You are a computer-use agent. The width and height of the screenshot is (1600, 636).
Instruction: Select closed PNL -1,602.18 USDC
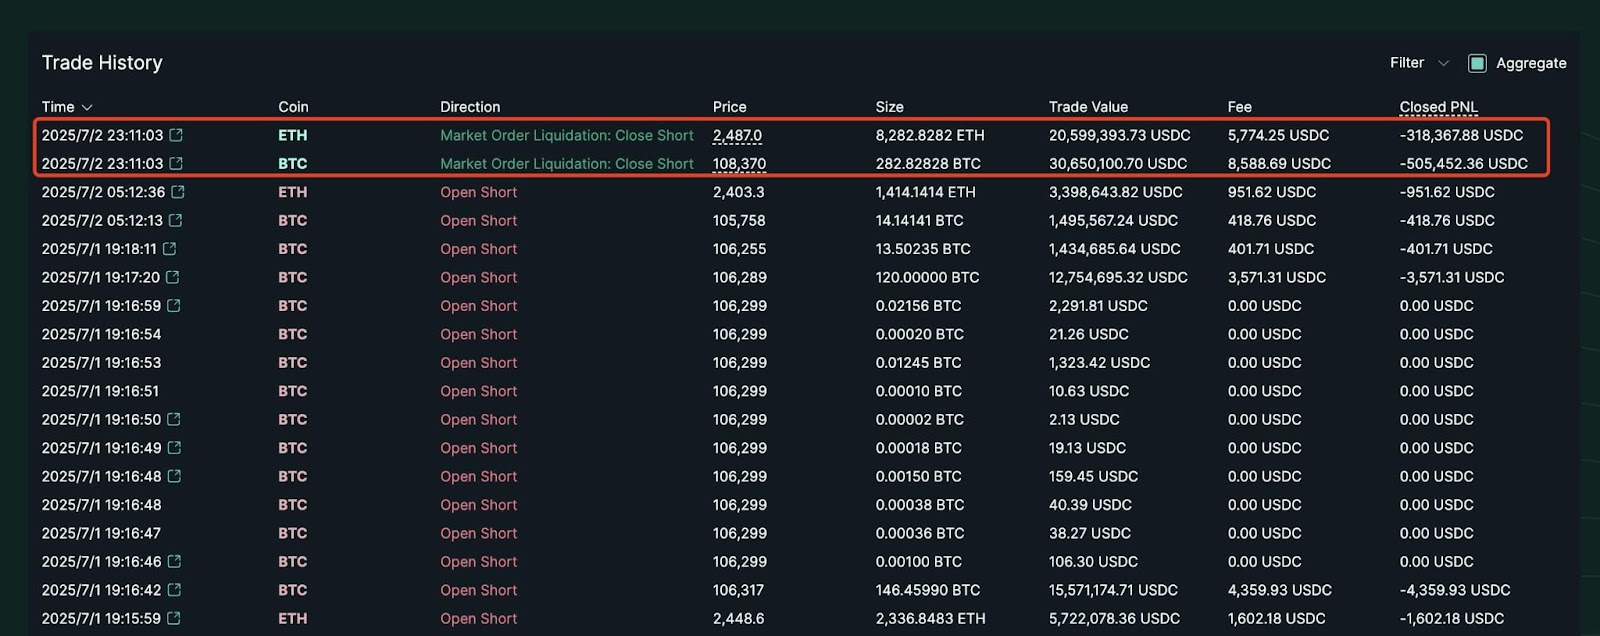point(1452,618)
